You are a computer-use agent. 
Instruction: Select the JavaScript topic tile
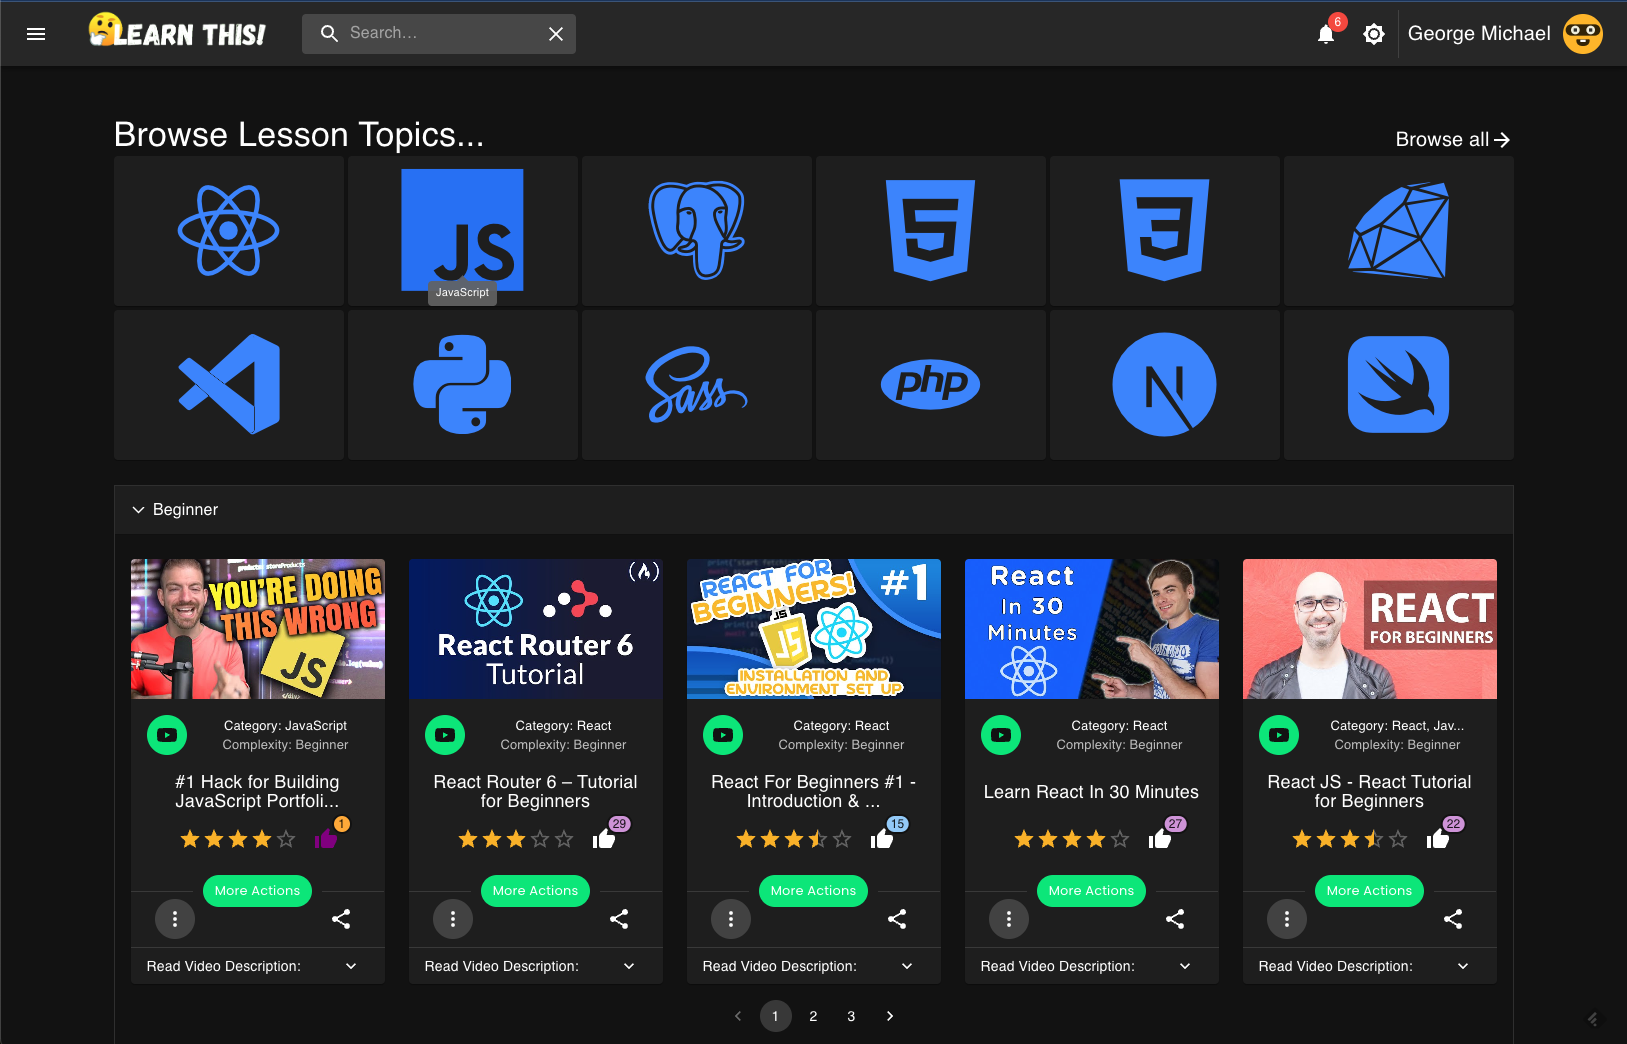coord(463,231)
